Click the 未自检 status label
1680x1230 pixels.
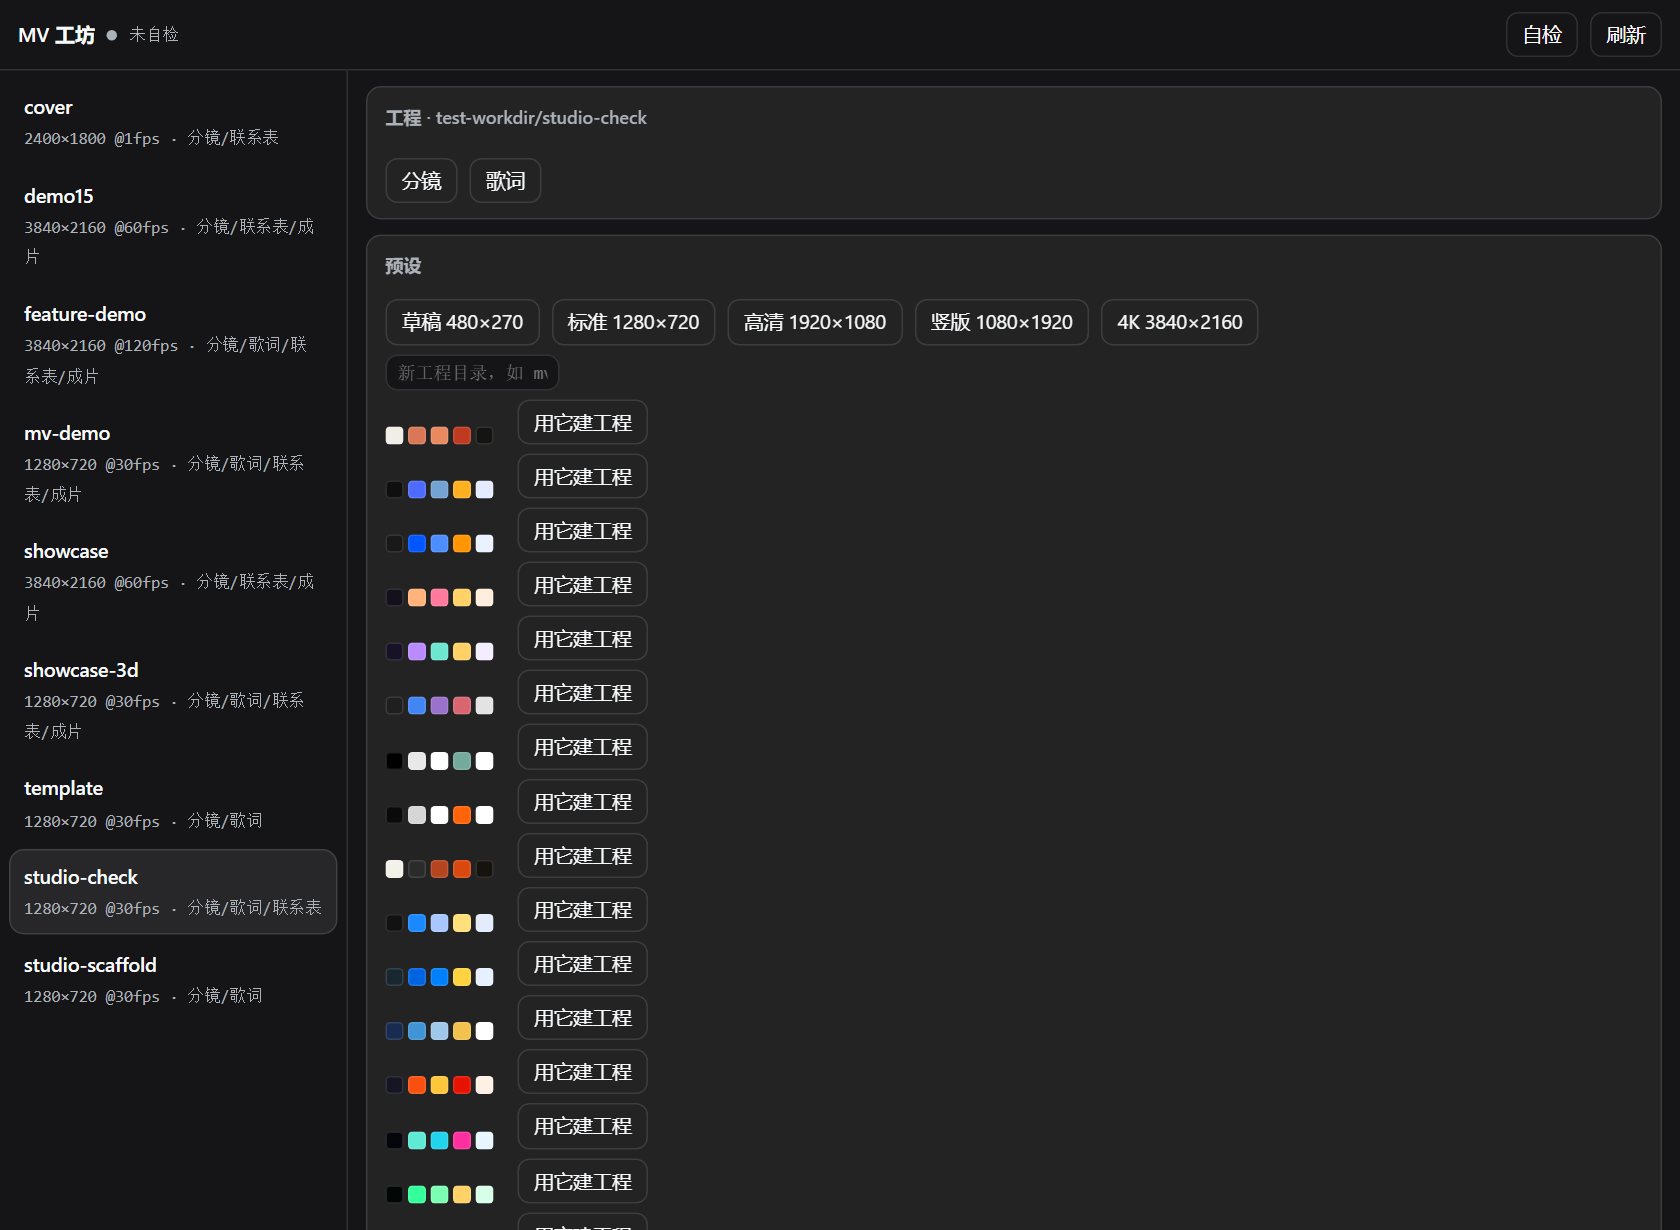(154, 35)
